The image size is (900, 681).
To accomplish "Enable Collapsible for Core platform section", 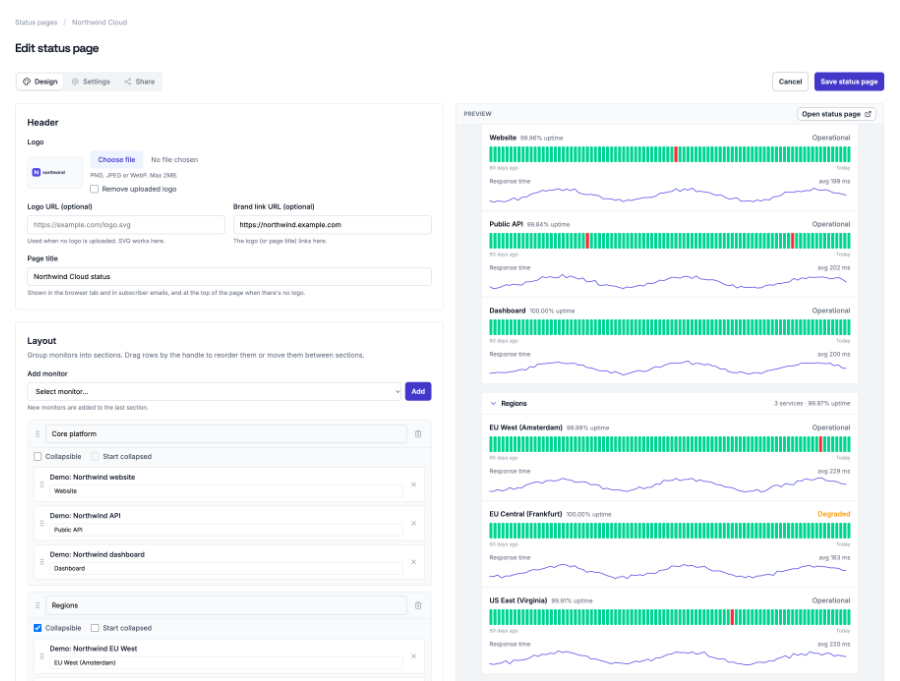I will point(38,456).
